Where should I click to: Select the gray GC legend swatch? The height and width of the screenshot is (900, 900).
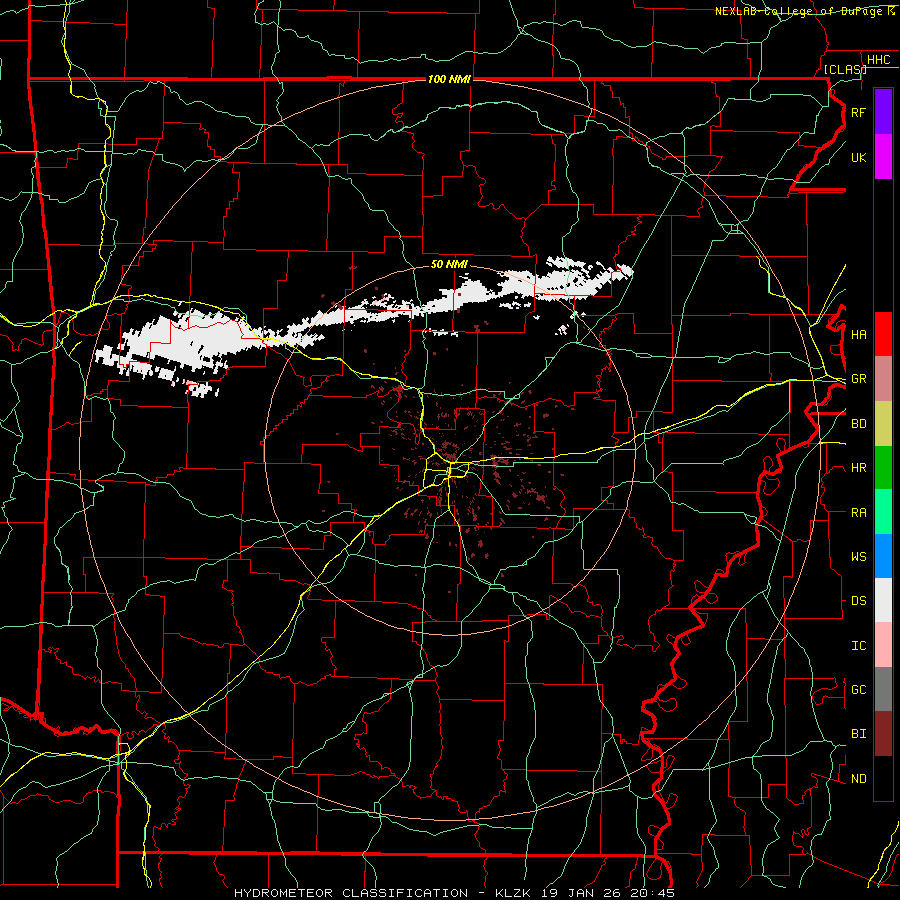pyautogui.click(x=883, y=689)
